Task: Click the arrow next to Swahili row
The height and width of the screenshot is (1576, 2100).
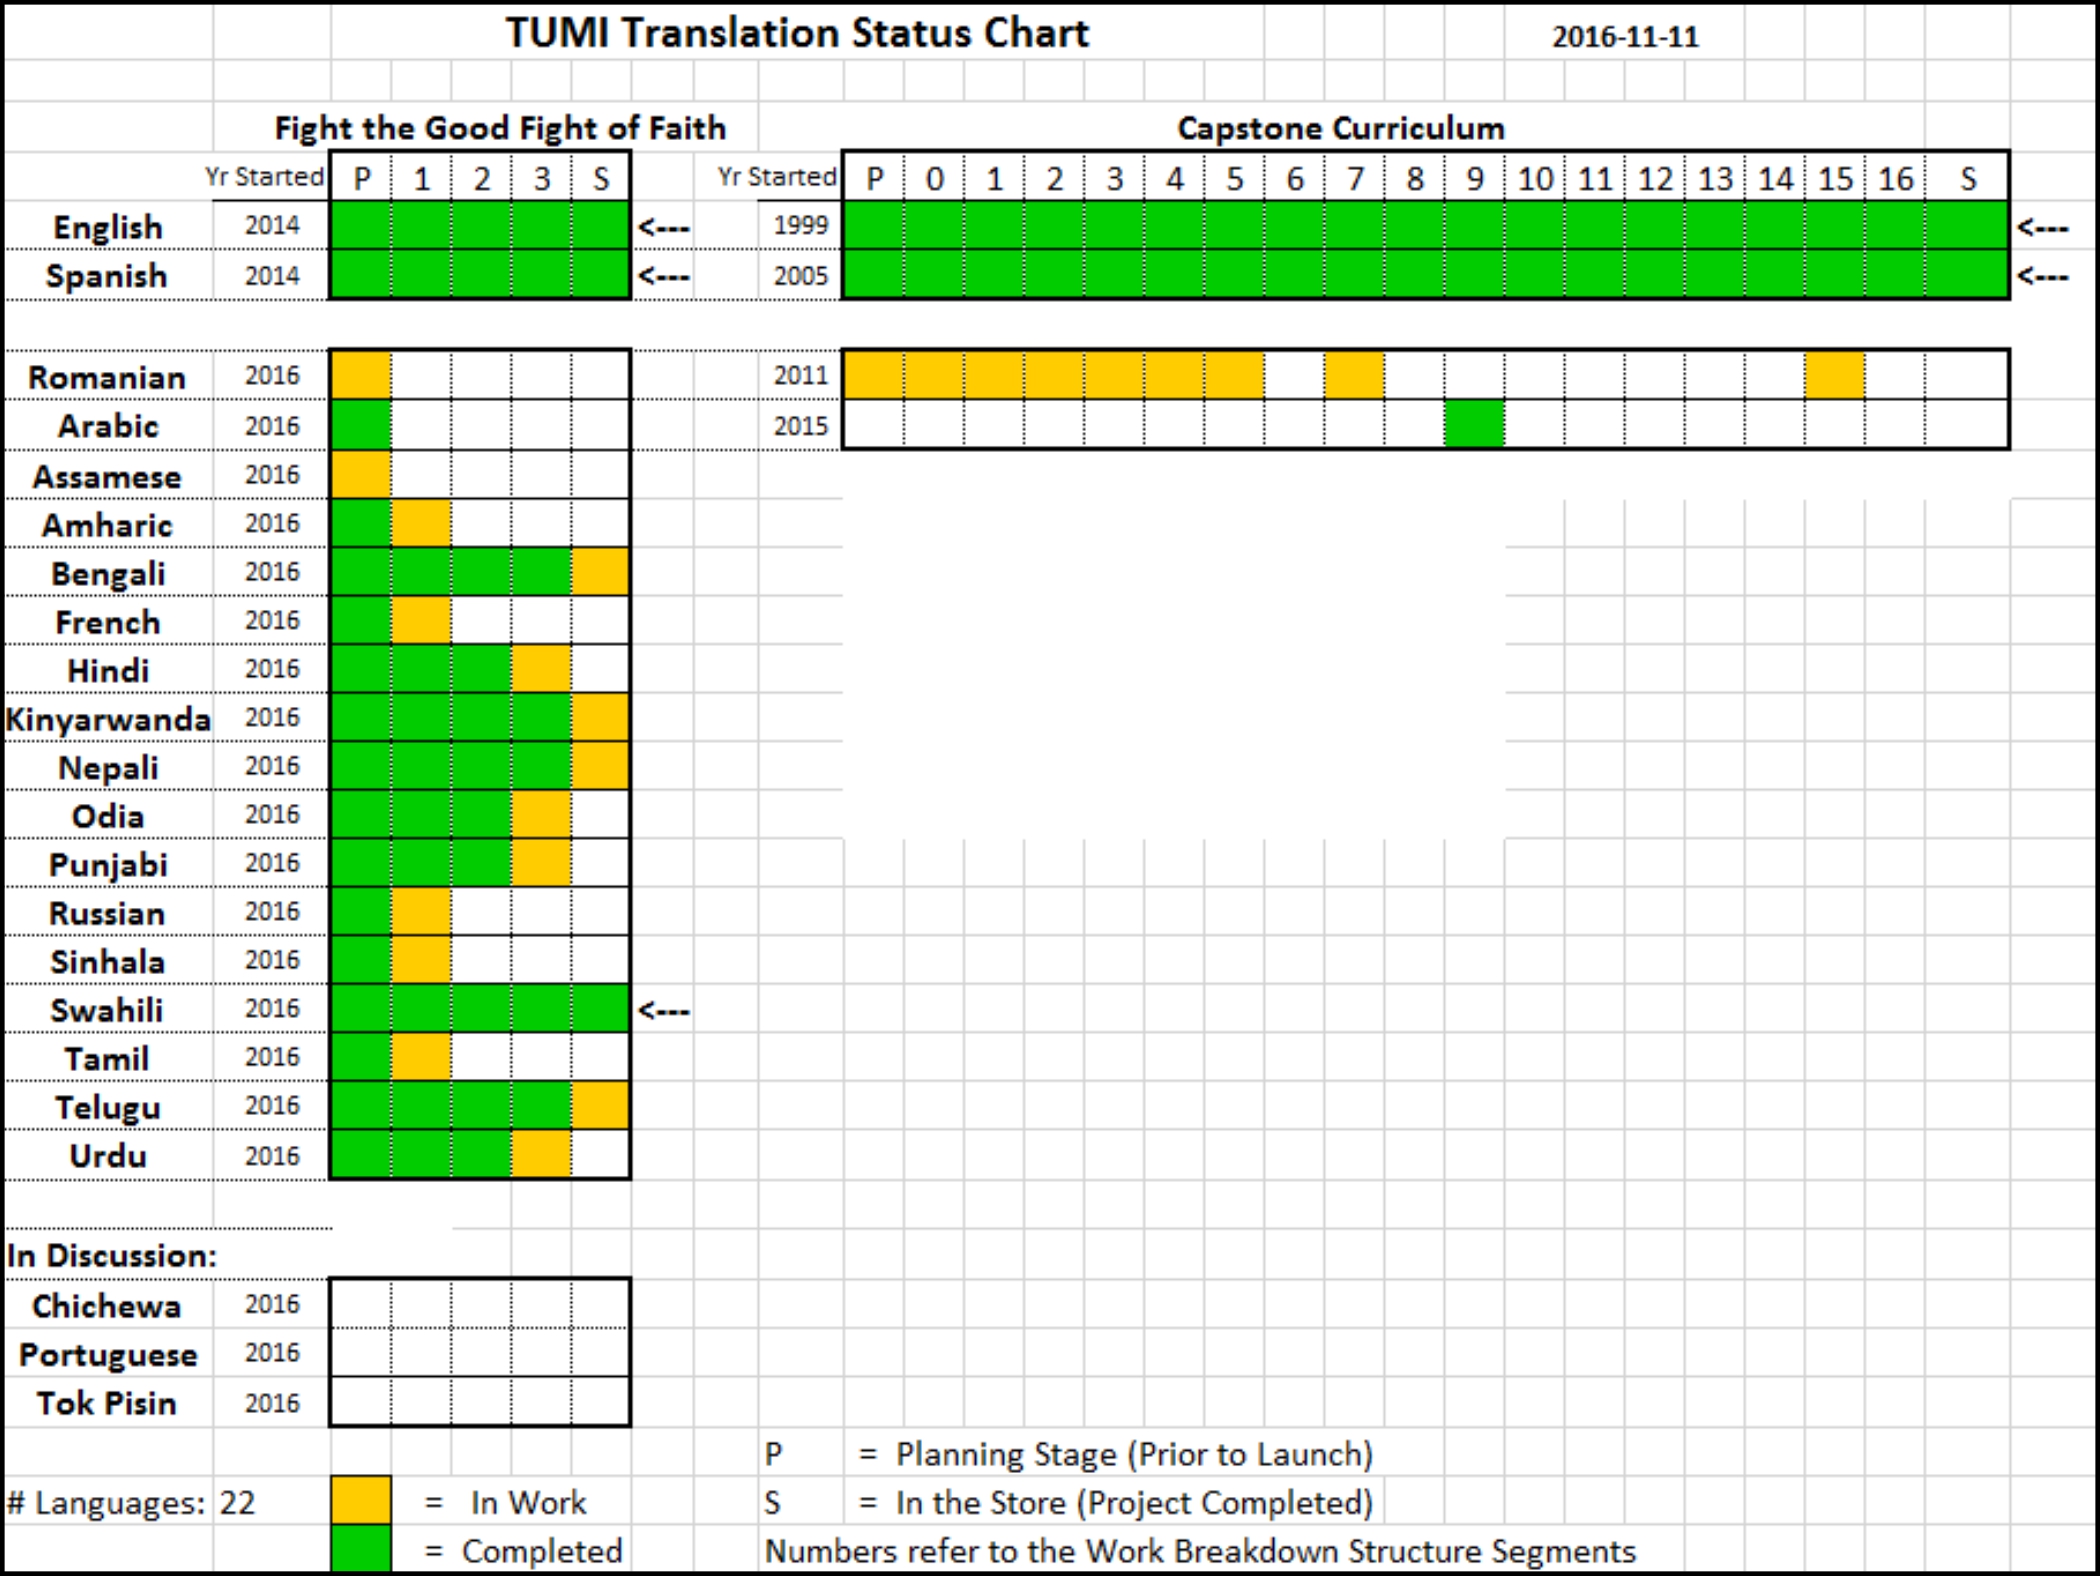Action: pyautogui.click(x=665, y=1010)
